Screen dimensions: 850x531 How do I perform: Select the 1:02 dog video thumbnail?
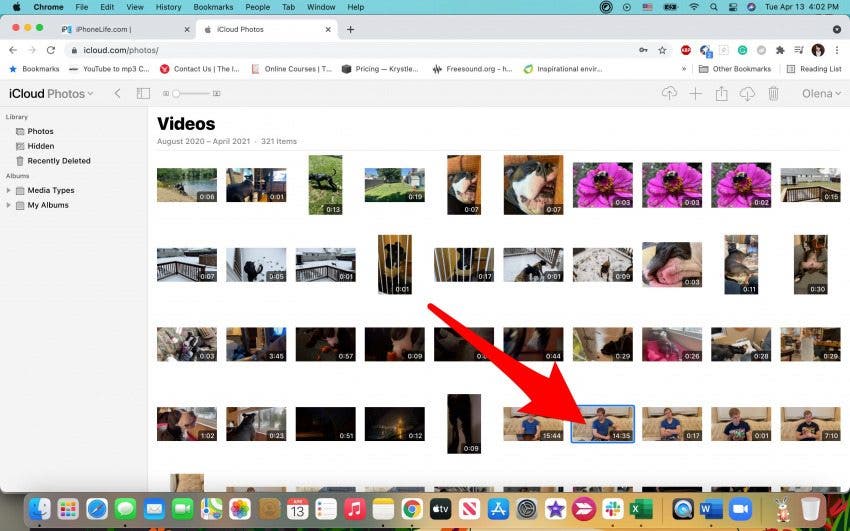pos(186,424)
